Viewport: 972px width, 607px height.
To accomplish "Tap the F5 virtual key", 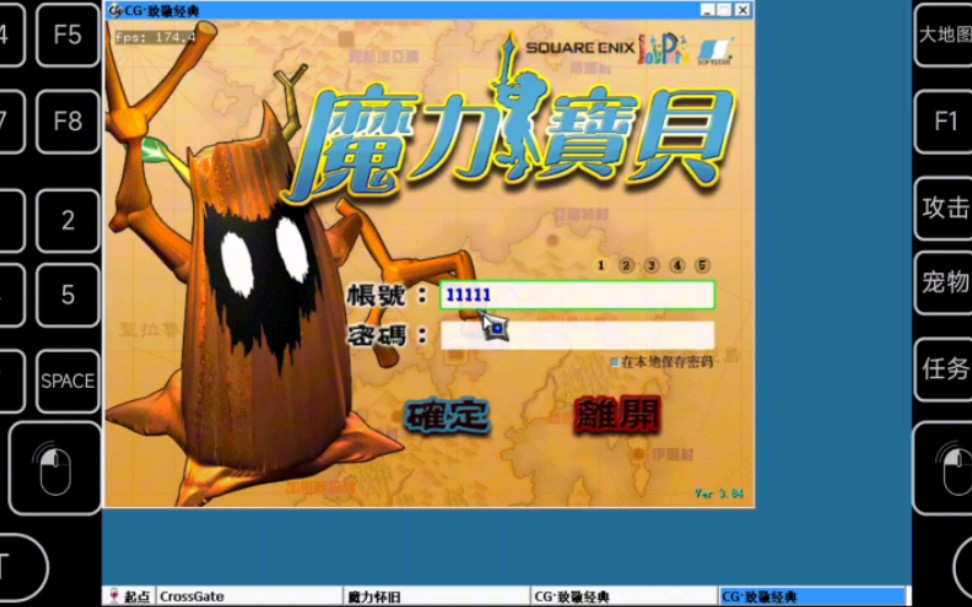I will [x=67, y=35].
